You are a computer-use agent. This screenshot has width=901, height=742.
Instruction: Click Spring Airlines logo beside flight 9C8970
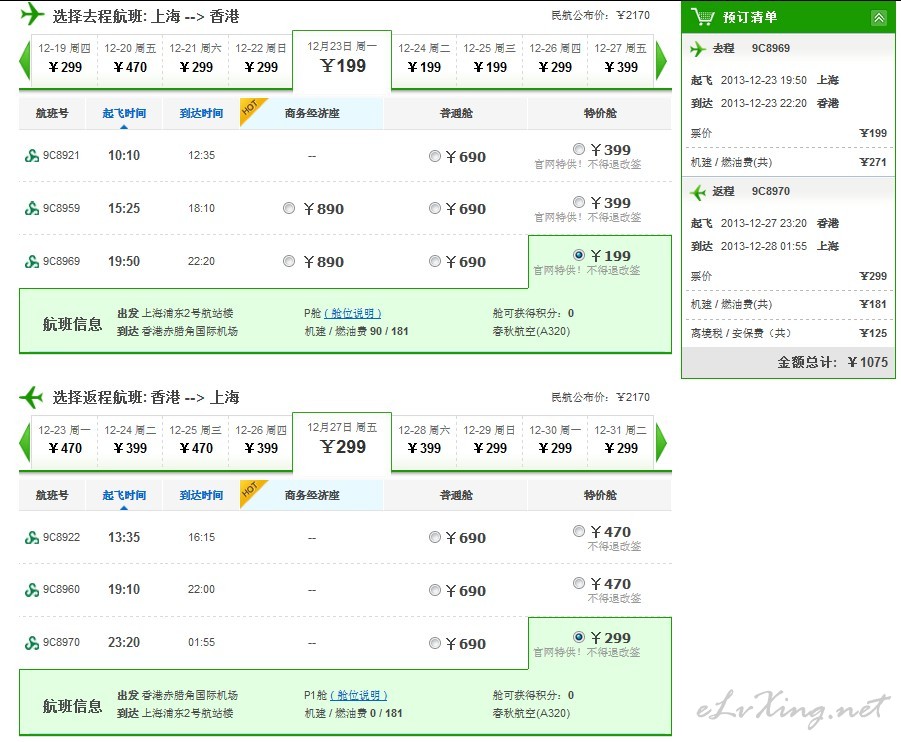32,643
